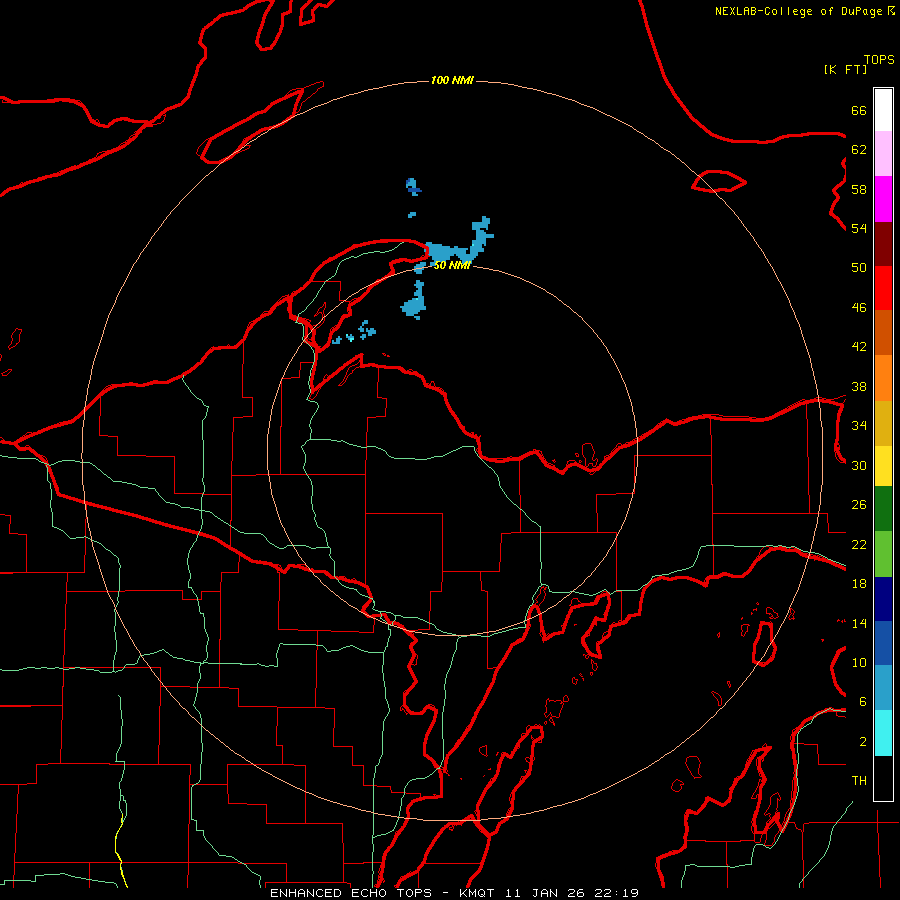Click the 66 legend value

coord(859,110)
